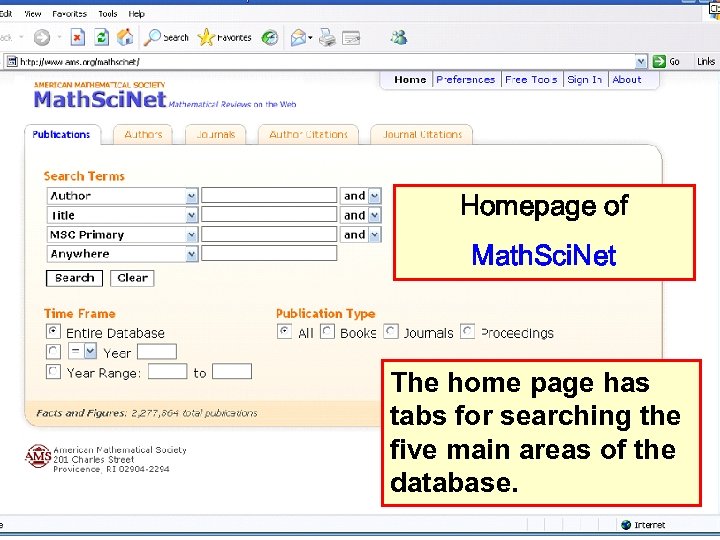Click the green Go arrow button
This screenshot has width=720, height=540.
click(x=659, y=61)
